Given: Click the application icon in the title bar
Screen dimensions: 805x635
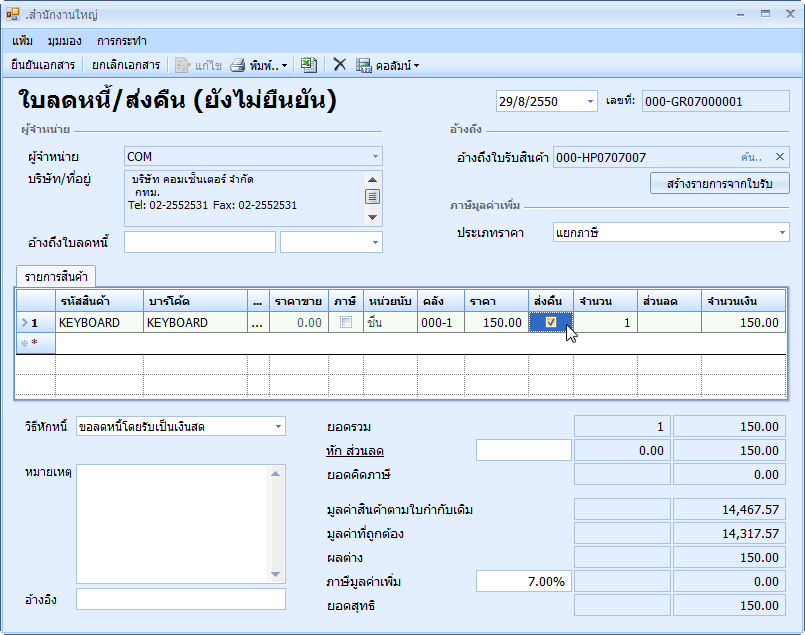Looking at the screenshot, I should coord(13,15).
